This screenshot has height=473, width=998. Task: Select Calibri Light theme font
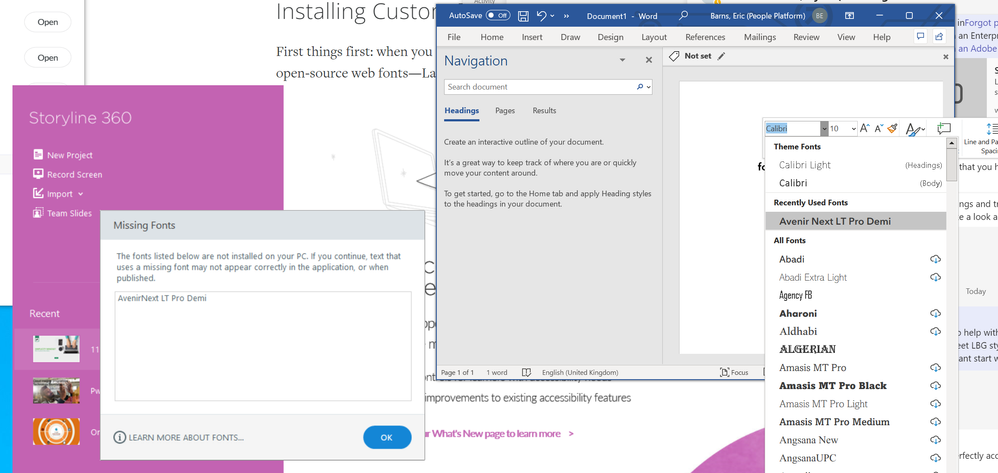[x=855, y=165]
